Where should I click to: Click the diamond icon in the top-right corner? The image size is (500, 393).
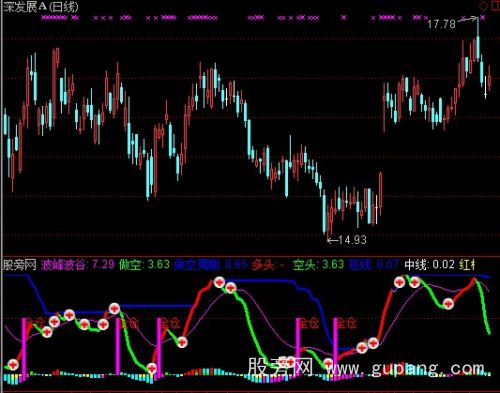(483, 6)
